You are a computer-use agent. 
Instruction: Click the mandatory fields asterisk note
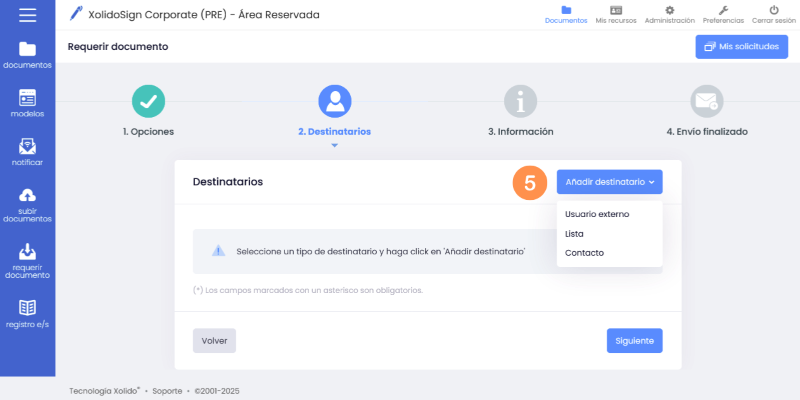point(308,290)
